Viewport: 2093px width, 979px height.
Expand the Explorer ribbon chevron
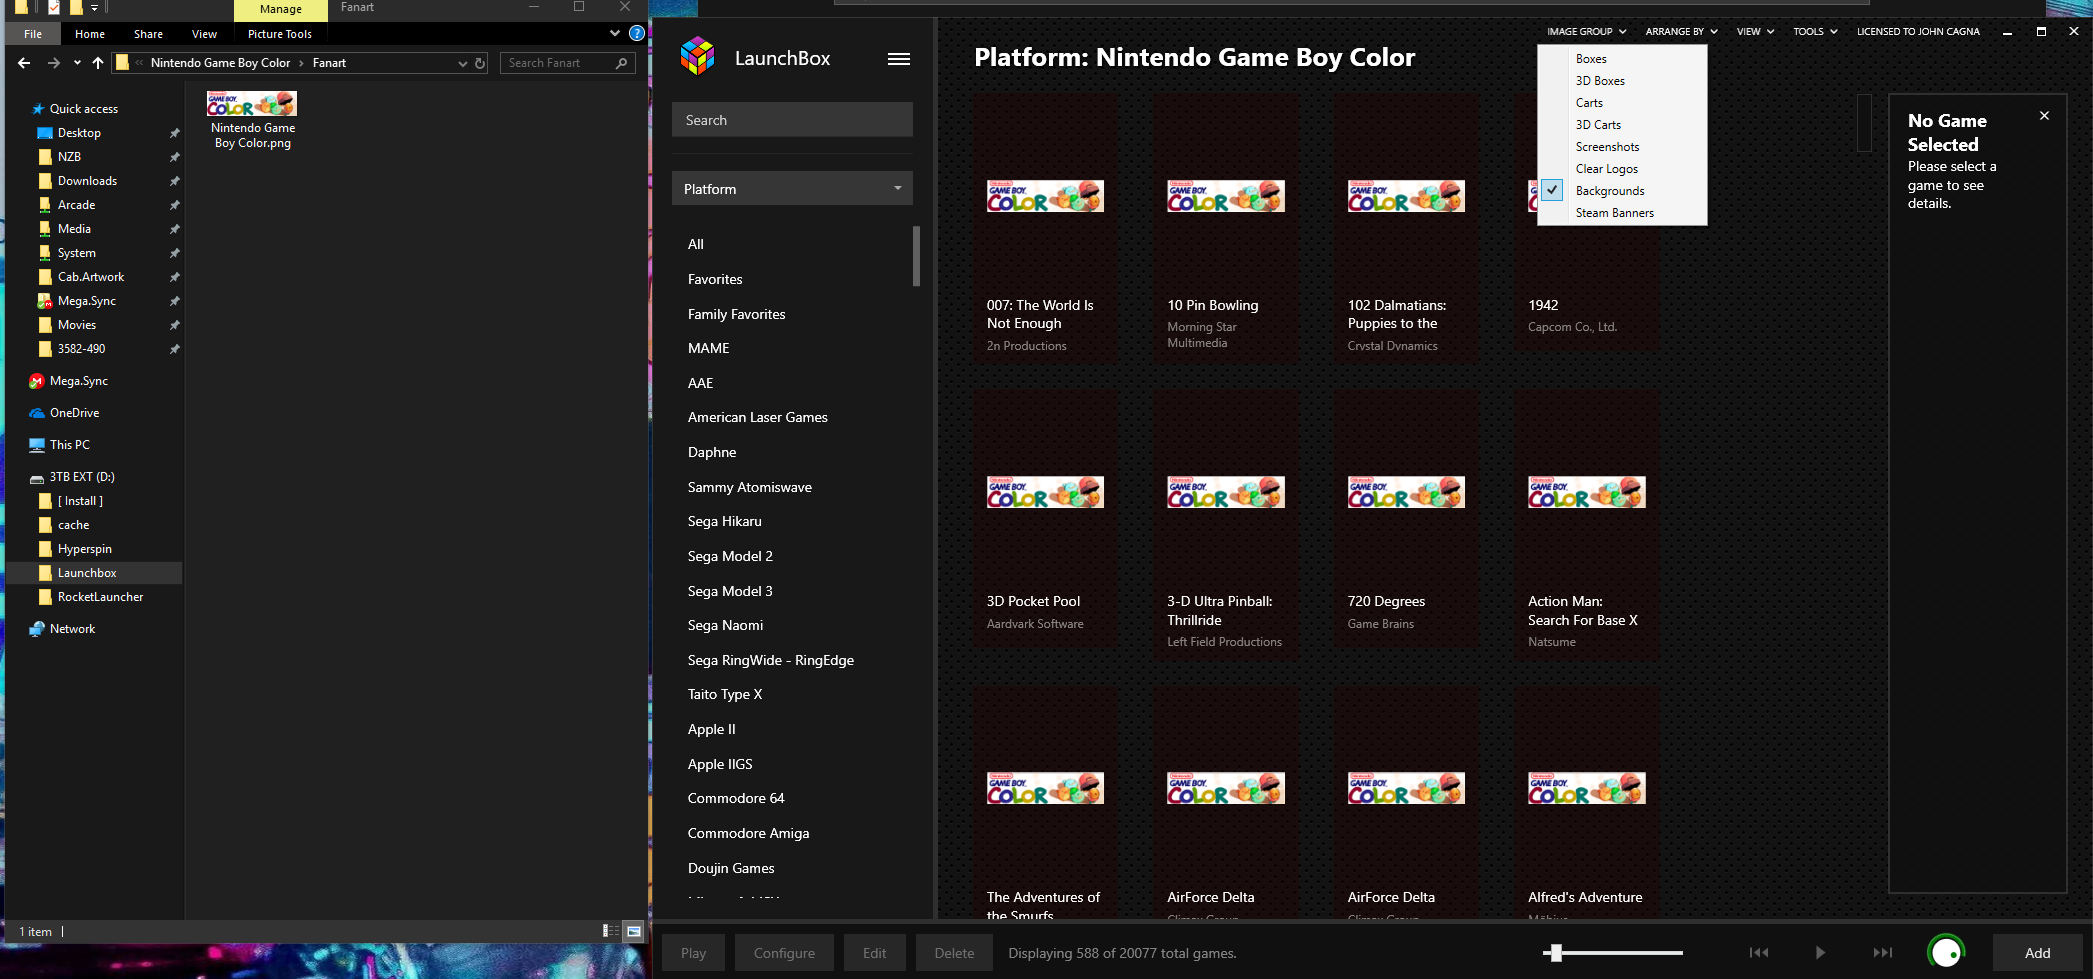[x=615, y=33]
